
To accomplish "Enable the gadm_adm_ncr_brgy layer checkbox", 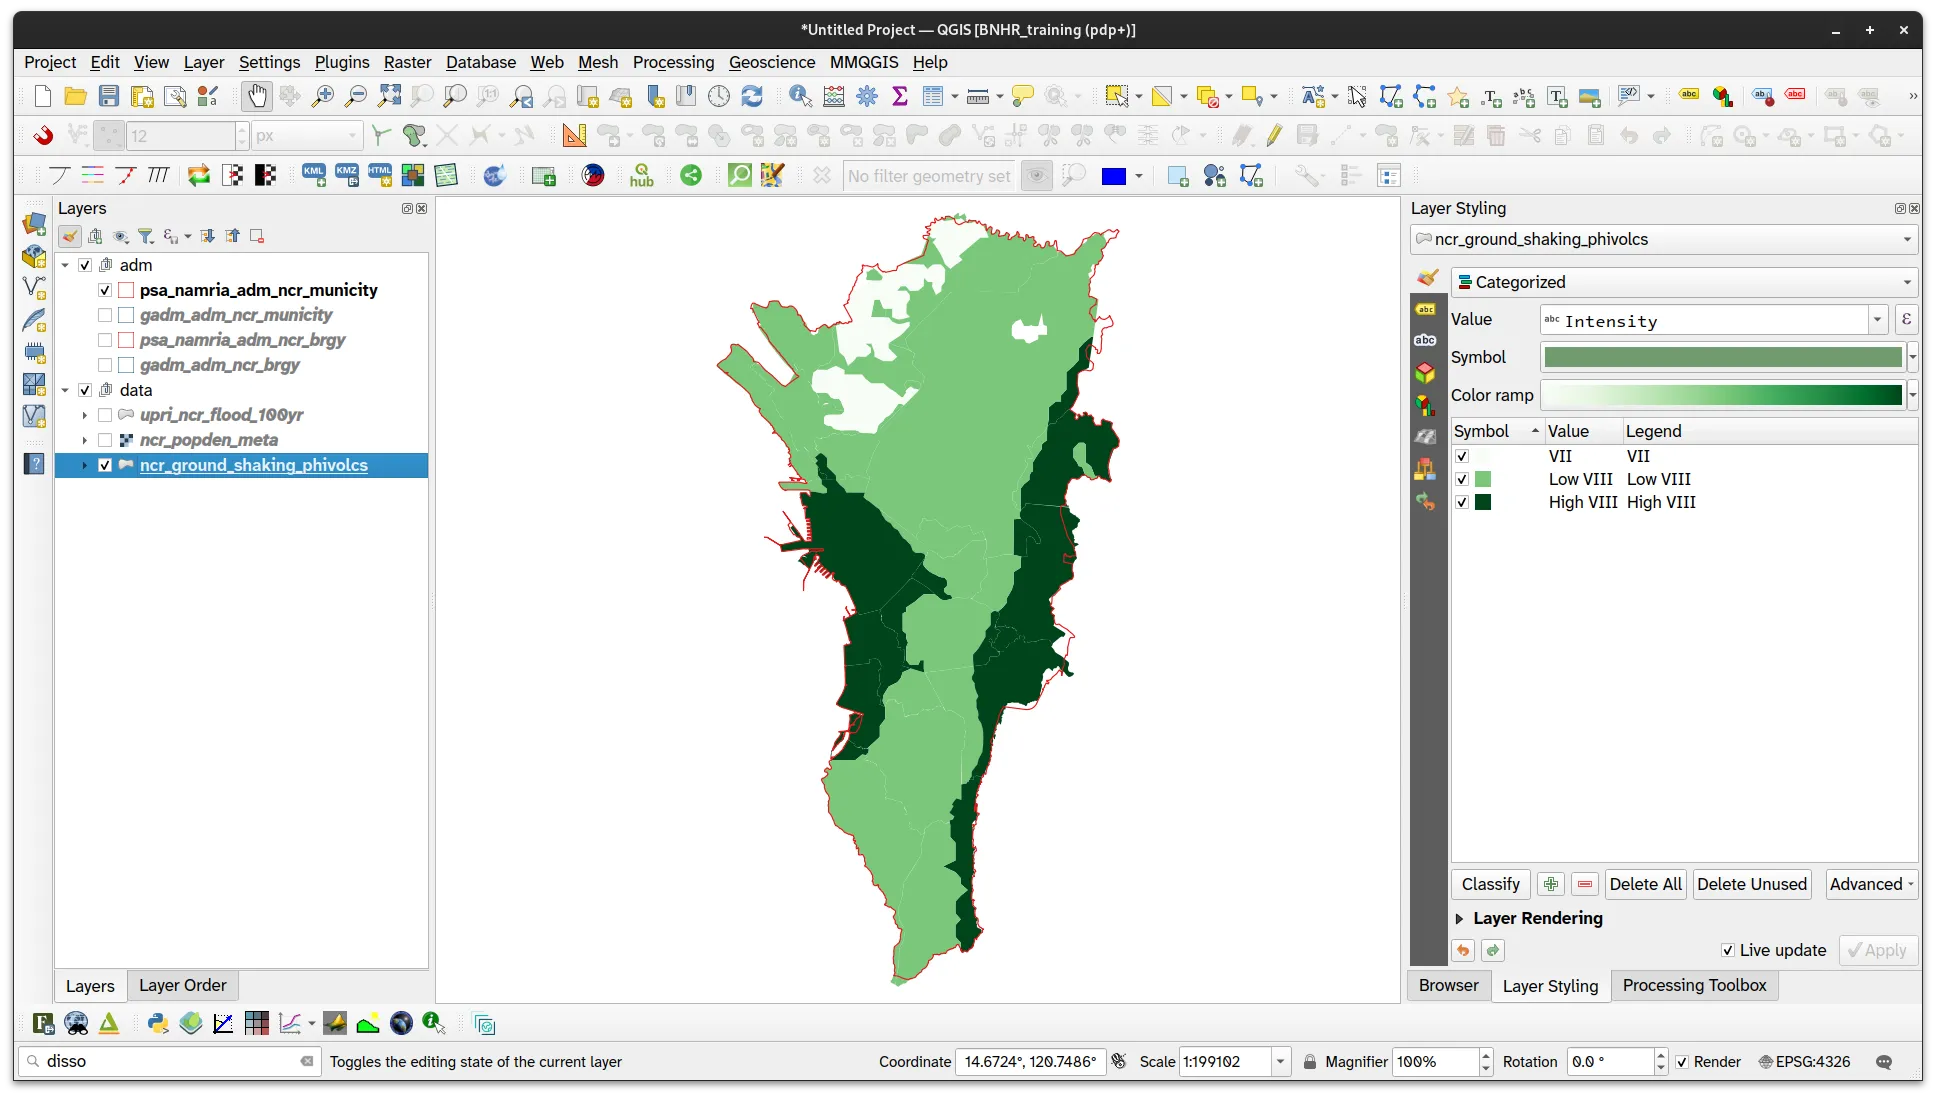I will click(x=105, y=365).
